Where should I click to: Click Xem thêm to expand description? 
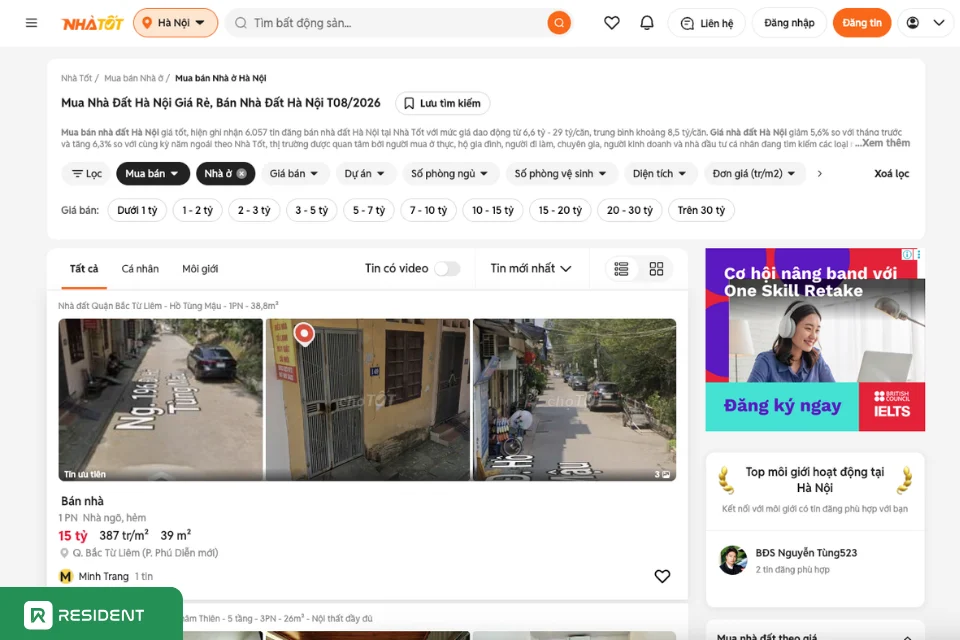coord(885,143)
